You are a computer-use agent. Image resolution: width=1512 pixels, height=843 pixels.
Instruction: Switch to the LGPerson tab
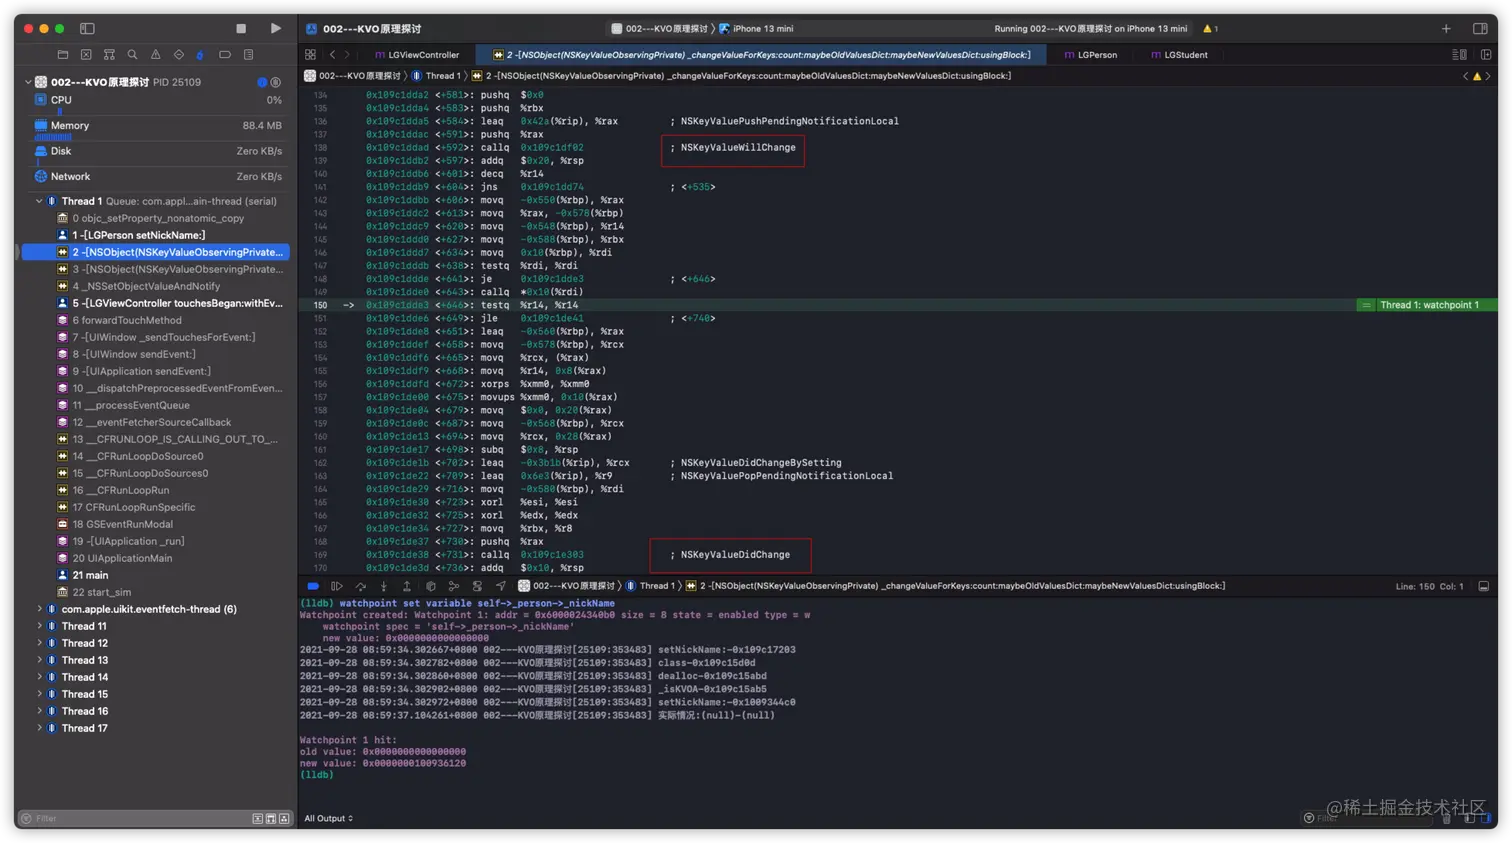pyautogui.click(x=1091, y=55)
